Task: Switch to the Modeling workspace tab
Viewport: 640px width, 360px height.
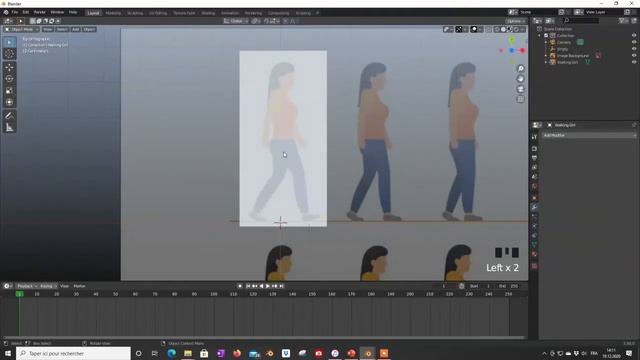Action: point(113,13)
